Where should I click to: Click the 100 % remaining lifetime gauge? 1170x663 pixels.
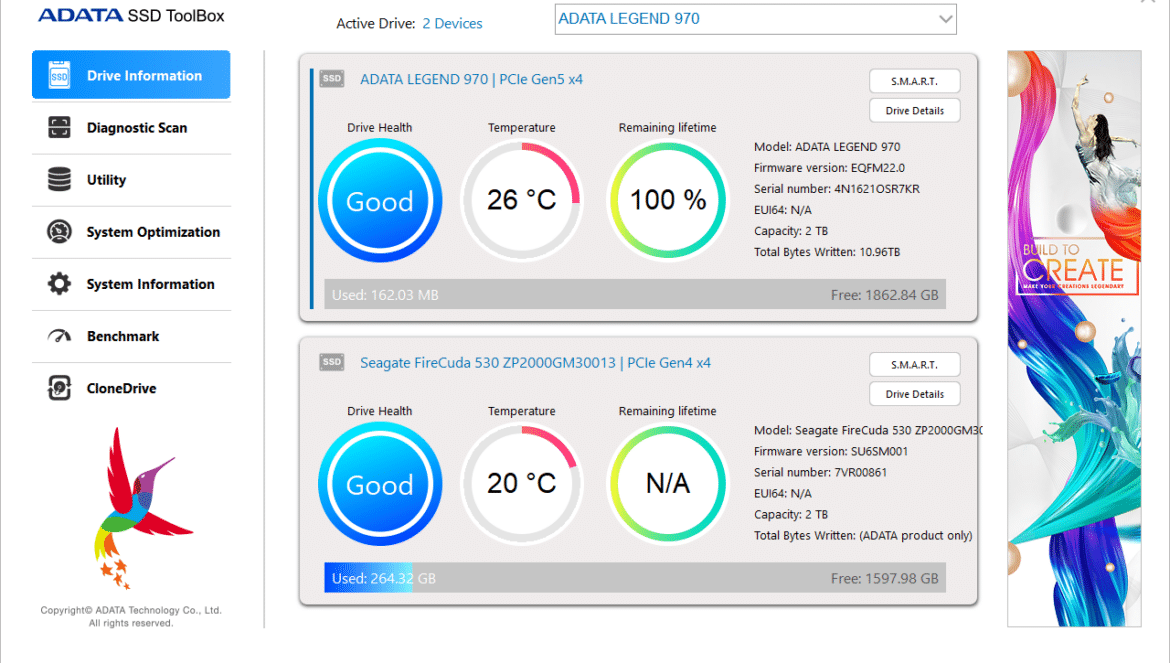pos(668,200)
